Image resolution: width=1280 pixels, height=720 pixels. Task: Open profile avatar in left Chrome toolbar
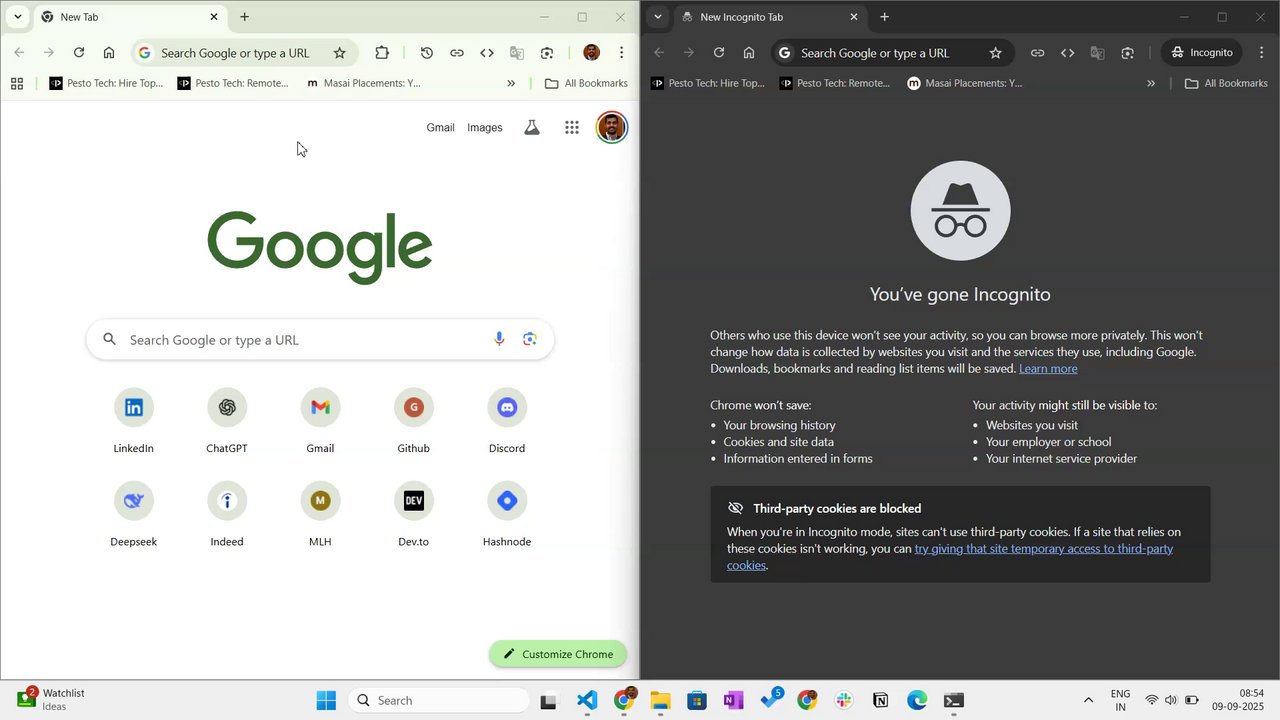[591, 53]
